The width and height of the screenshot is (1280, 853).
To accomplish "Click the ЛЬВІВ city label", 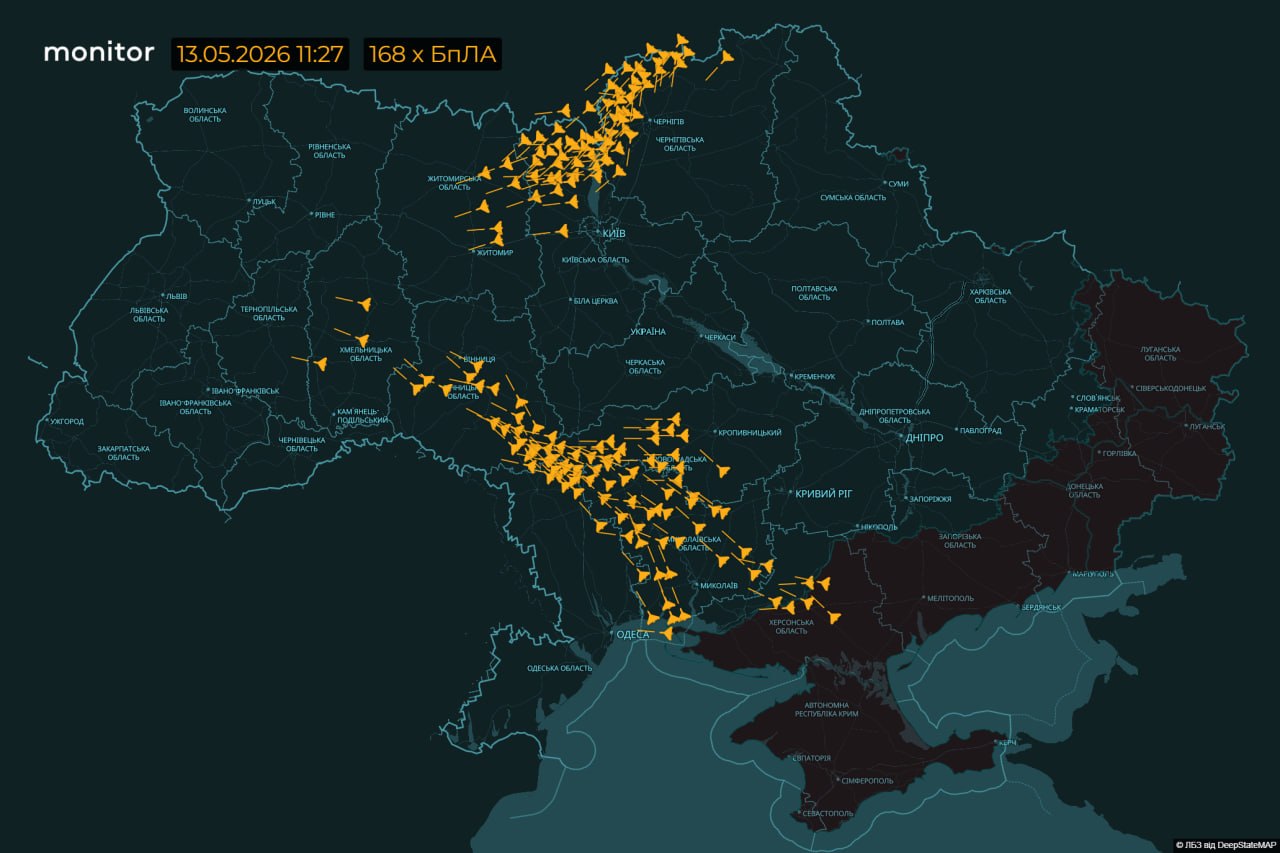I will 177,297.
